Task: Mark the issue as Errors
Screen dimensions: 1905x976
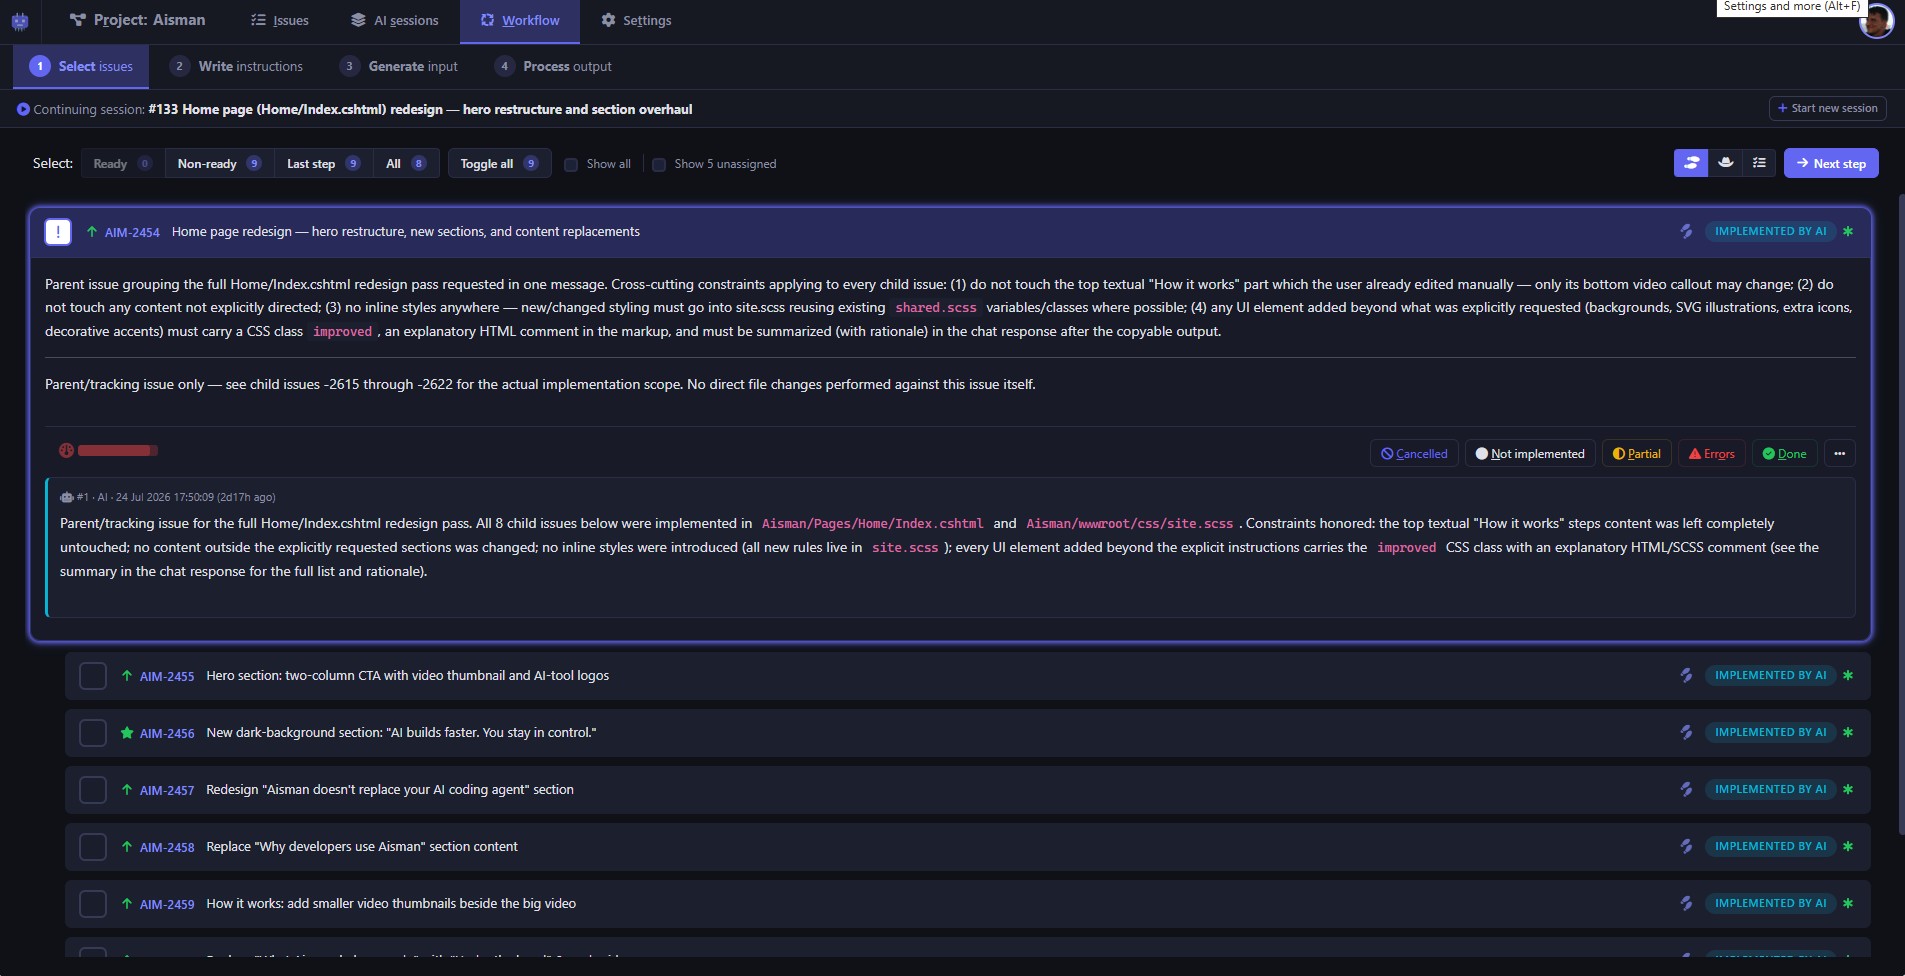Action: click(x=1712, y=453)
